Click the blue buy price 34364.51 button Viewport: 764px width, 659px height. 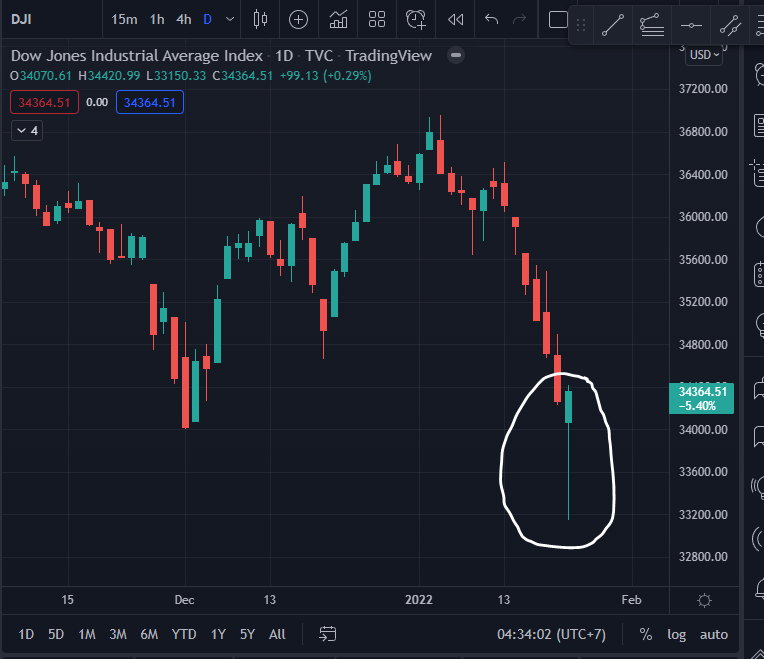coord(150,102)
